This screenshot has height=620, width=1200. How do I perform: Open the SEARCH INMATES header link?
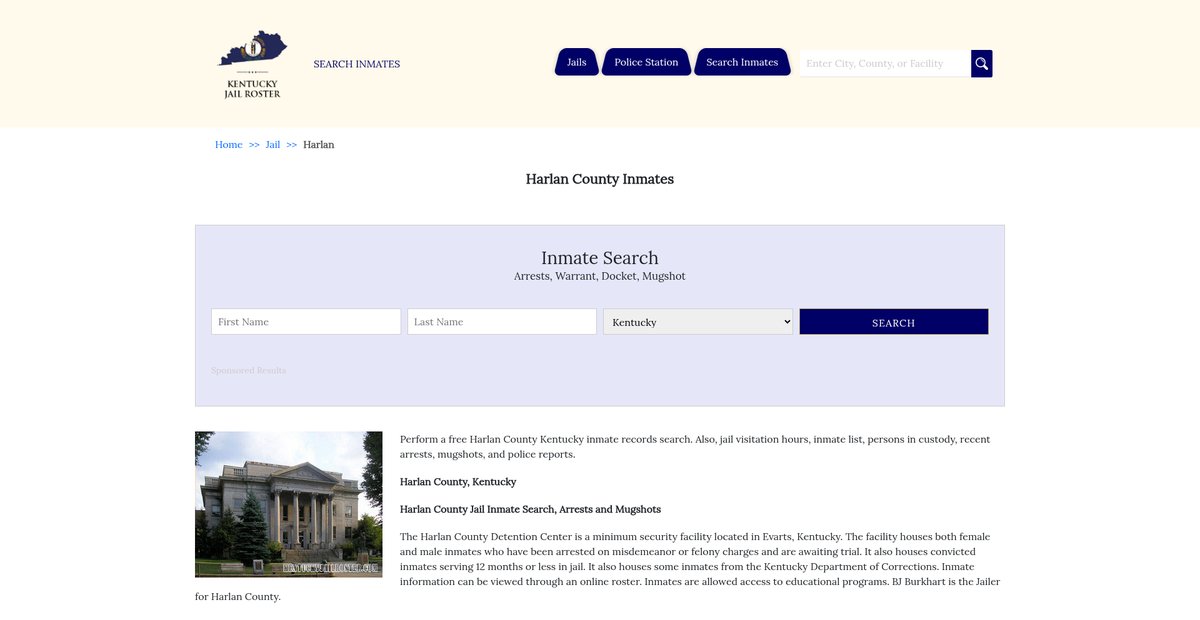(356, 64)
